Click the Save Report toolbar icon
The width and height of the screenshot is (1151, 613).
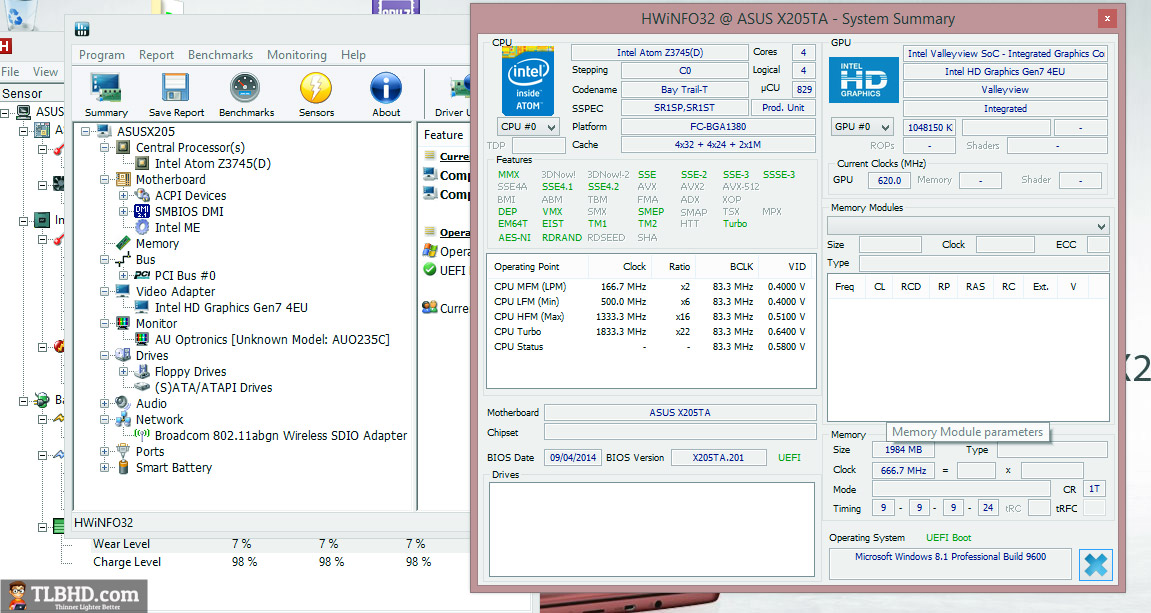pyautogui.click(x=175, y=88)
